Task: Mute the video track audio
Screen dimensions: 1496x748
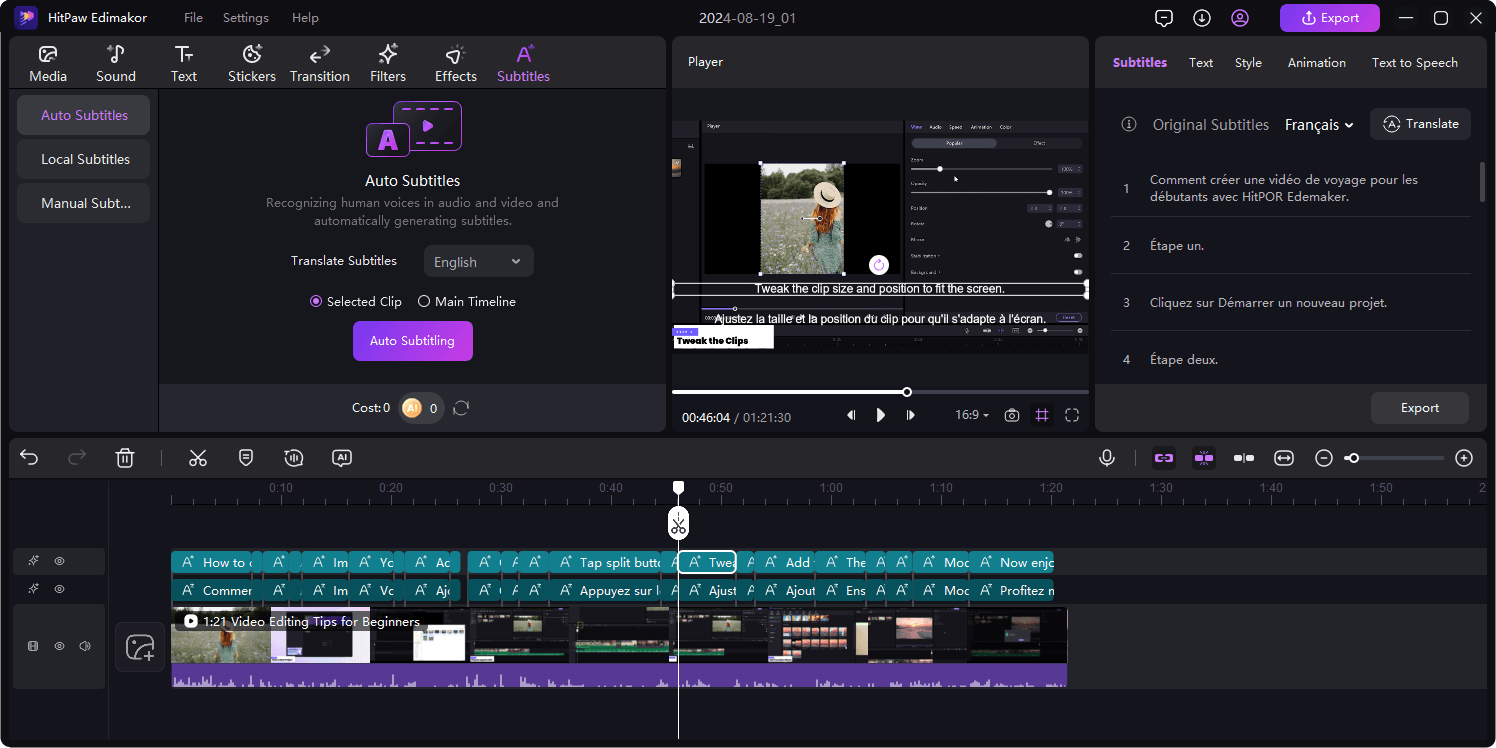Action: (x=85, y=646)
